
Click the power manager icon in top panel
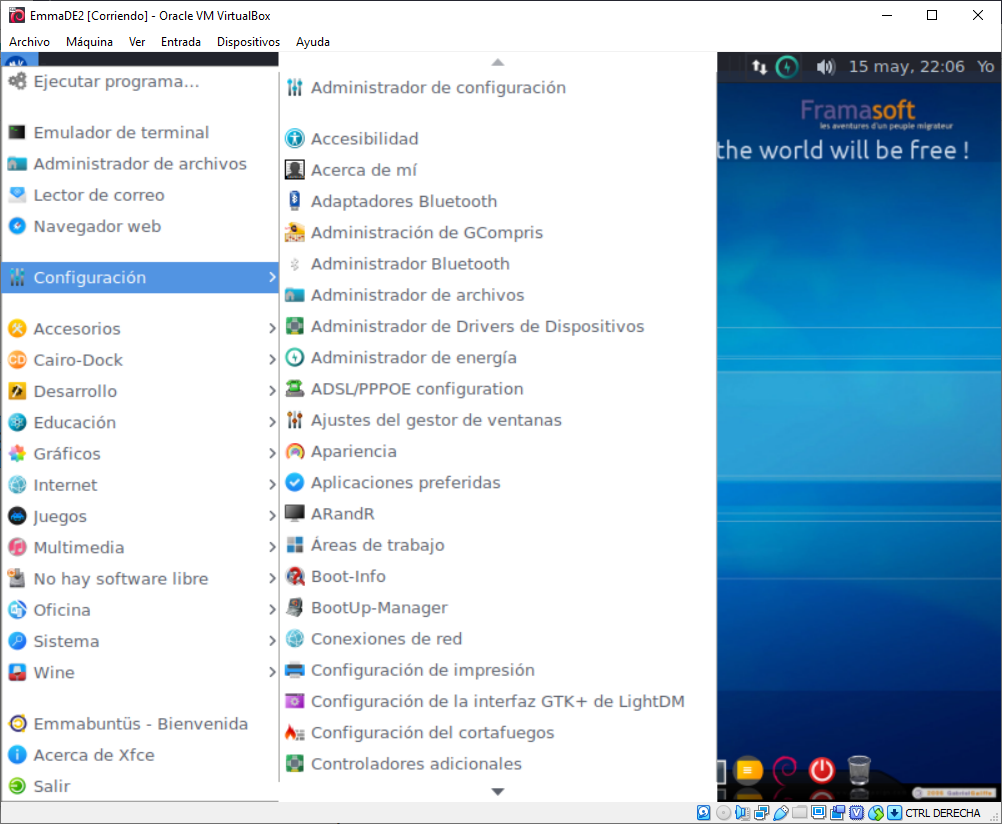pos(788,67)
